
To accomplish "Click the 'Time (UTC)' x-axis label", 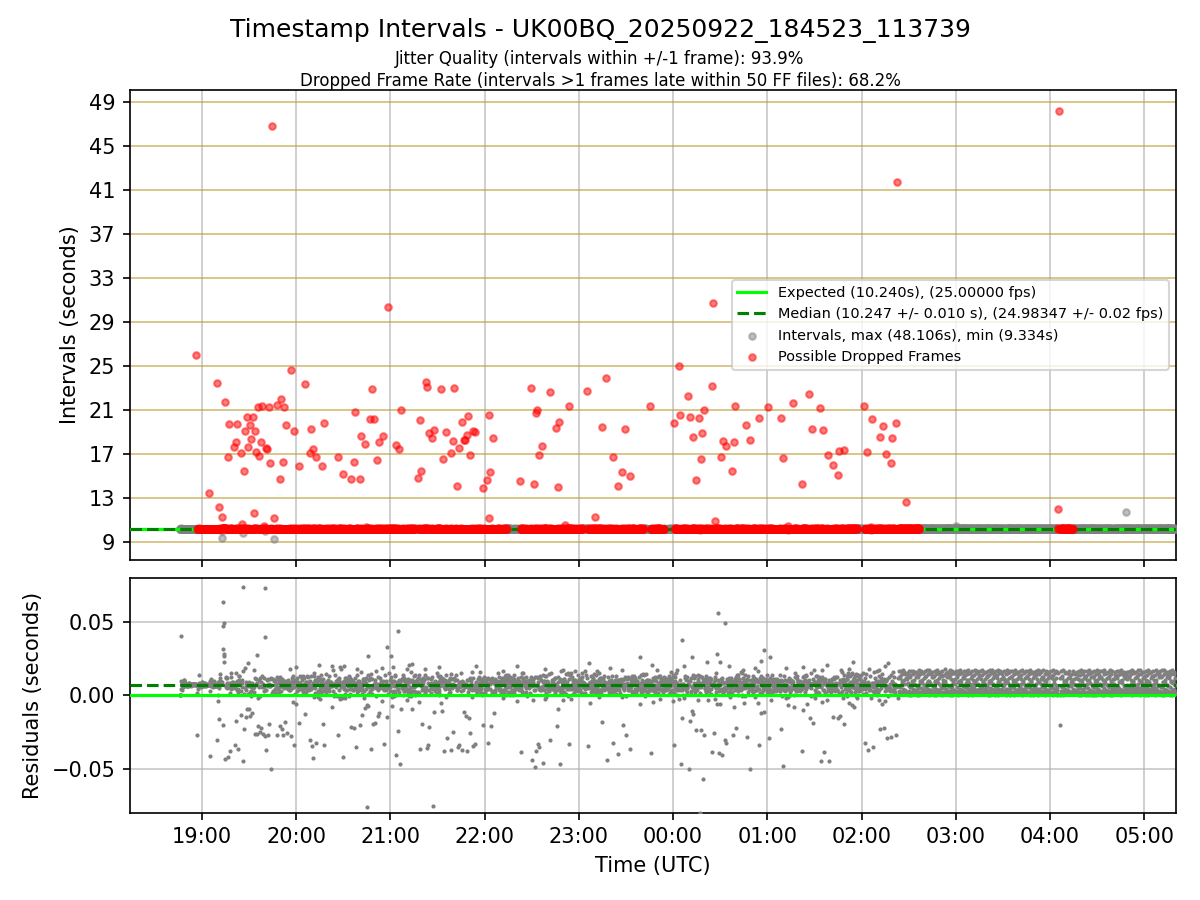I will tap(652, 865).
